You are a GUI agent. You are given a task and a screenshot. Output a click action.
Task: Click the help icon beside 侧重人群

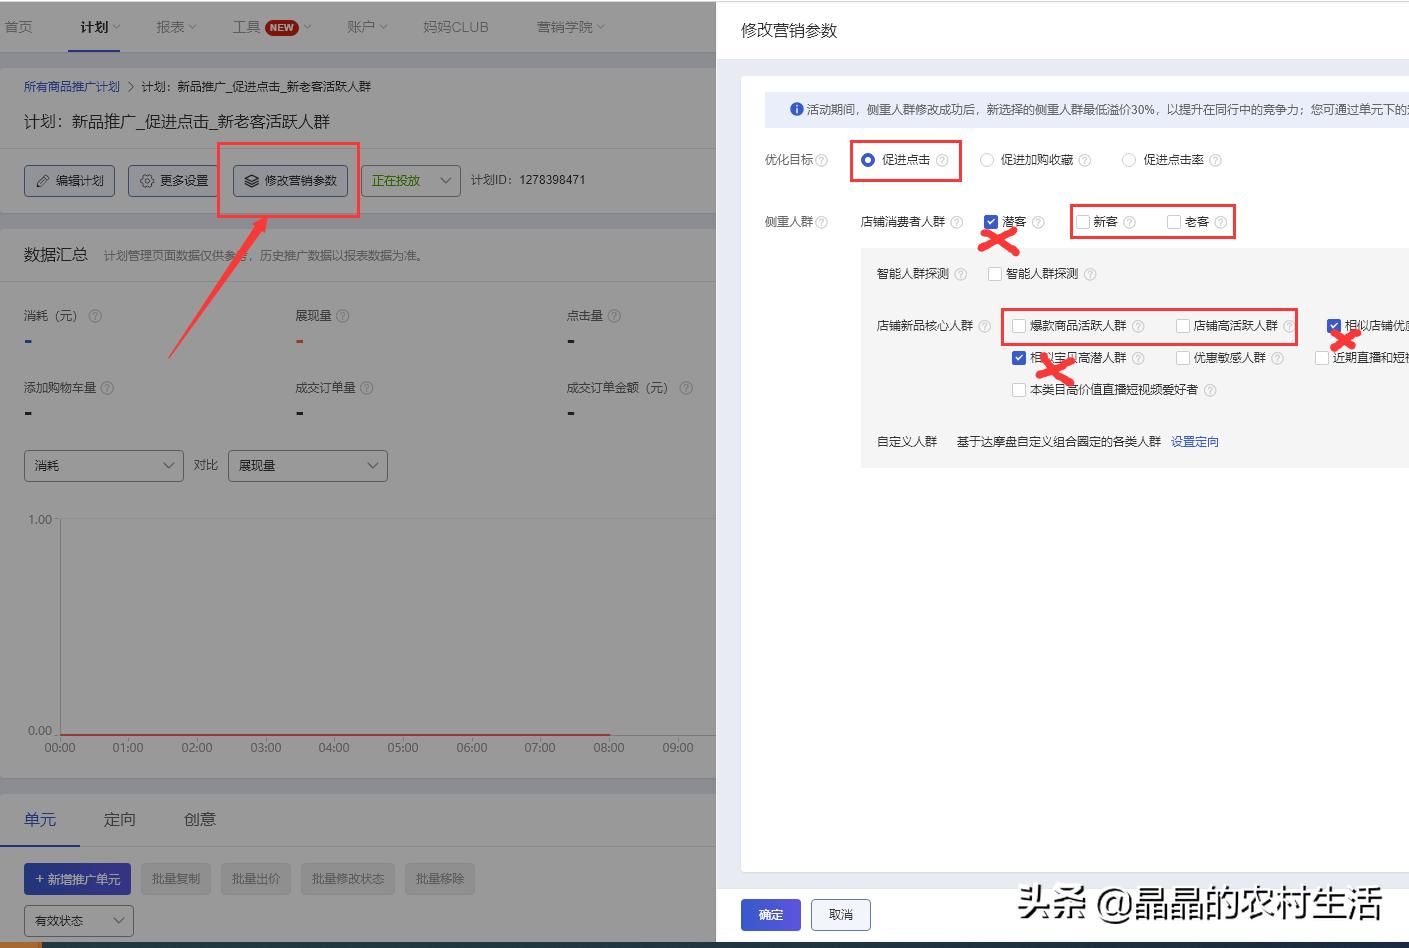tap(822, 221)
